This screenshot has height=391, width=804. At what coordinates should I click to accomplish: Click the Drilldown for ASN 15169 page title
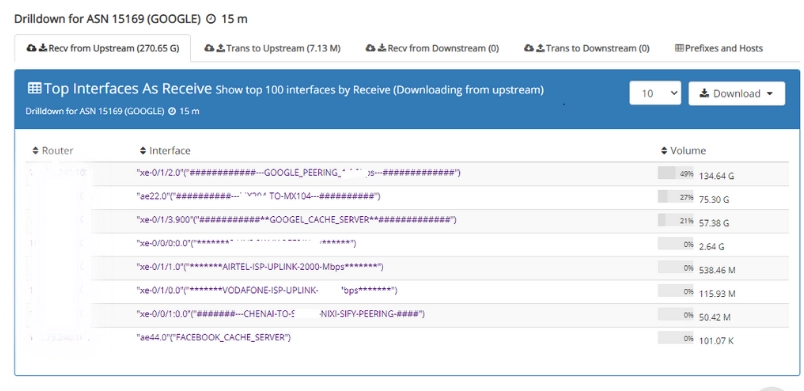(107, 19)
